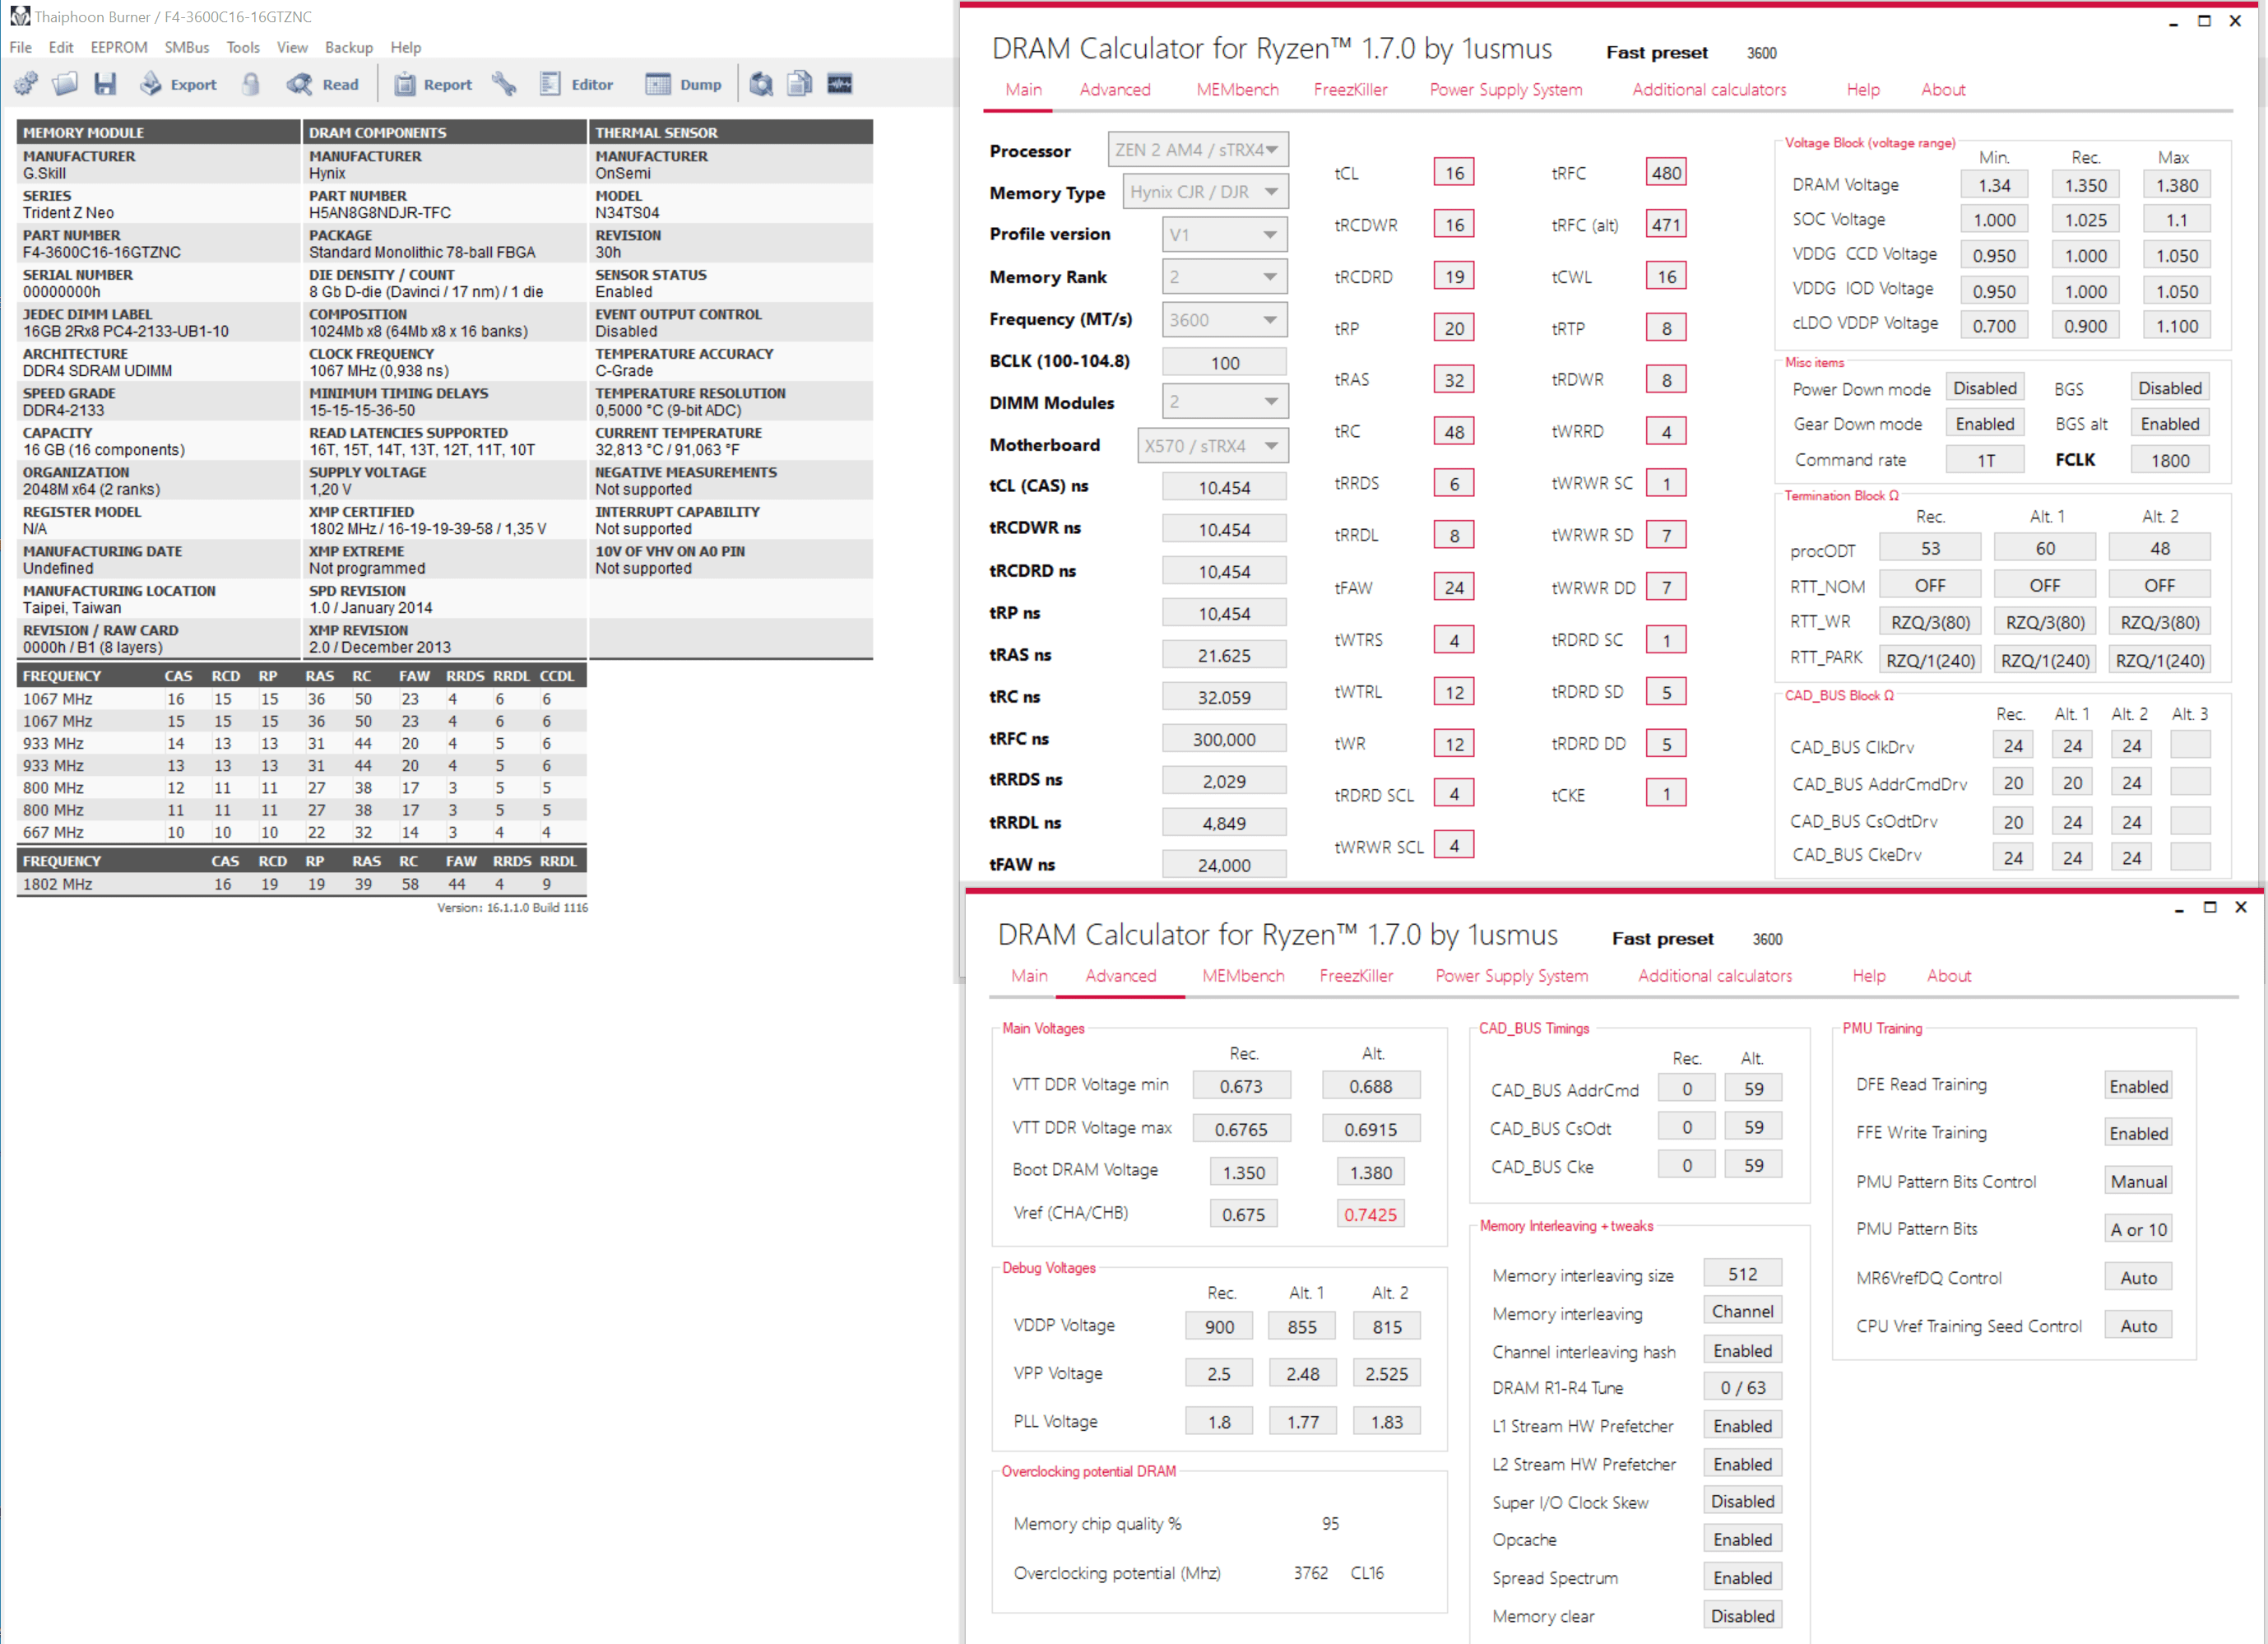Click tRAS value field showing 32
This screenshot has width=2268, height=1644.
pyautogui.click(x=1454, y=380)
